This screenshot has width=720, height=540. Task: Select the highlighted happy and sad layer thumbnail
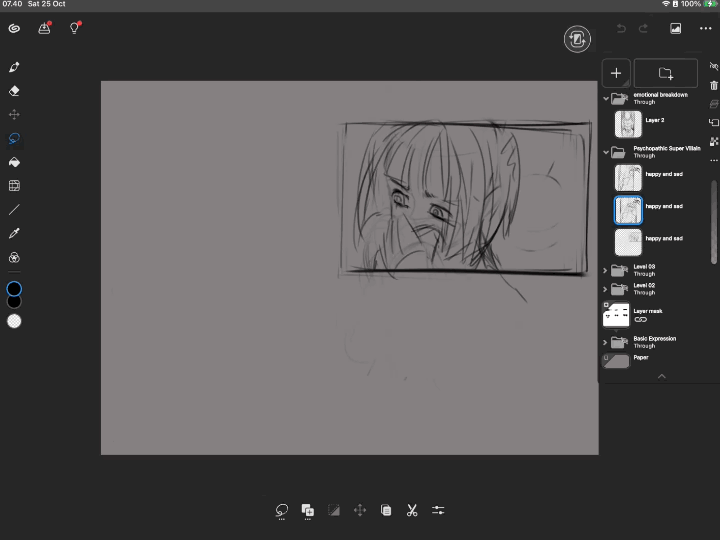pos(628,210)
